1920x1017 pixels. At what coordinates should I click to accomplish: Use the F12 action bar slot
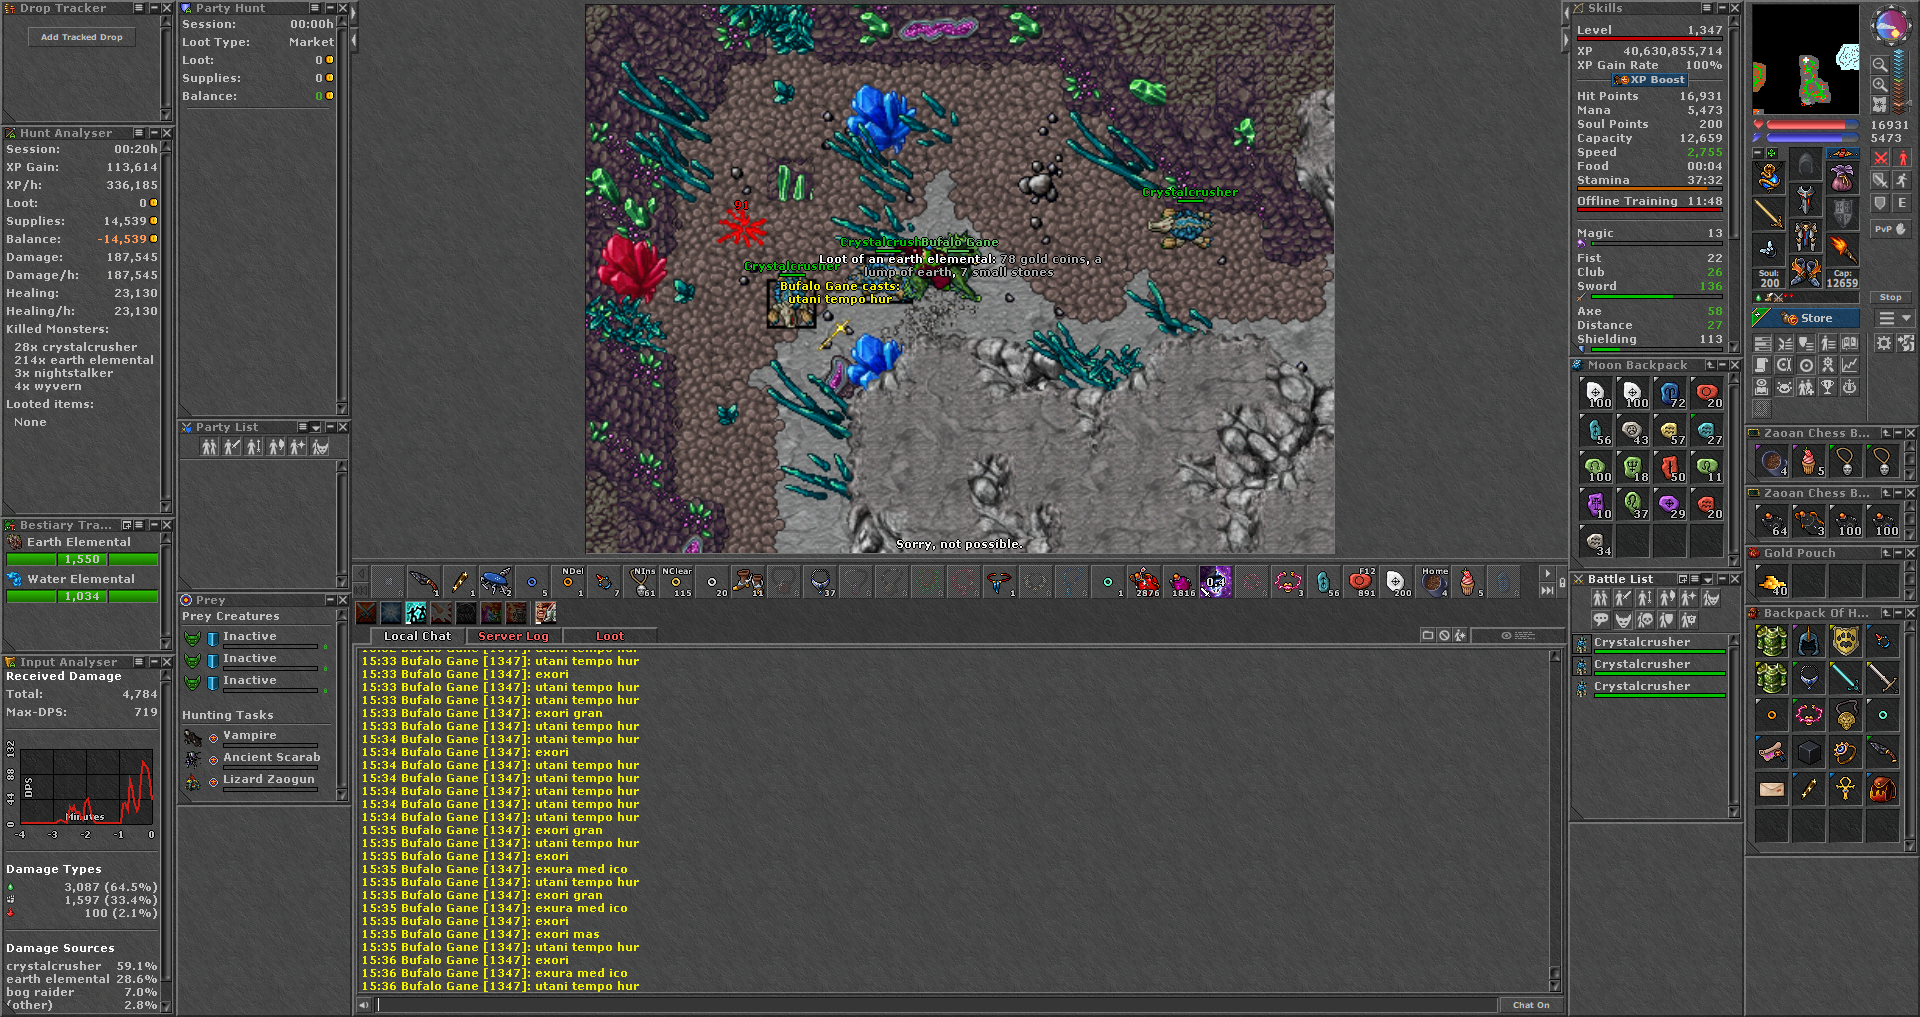(1360, 582)
